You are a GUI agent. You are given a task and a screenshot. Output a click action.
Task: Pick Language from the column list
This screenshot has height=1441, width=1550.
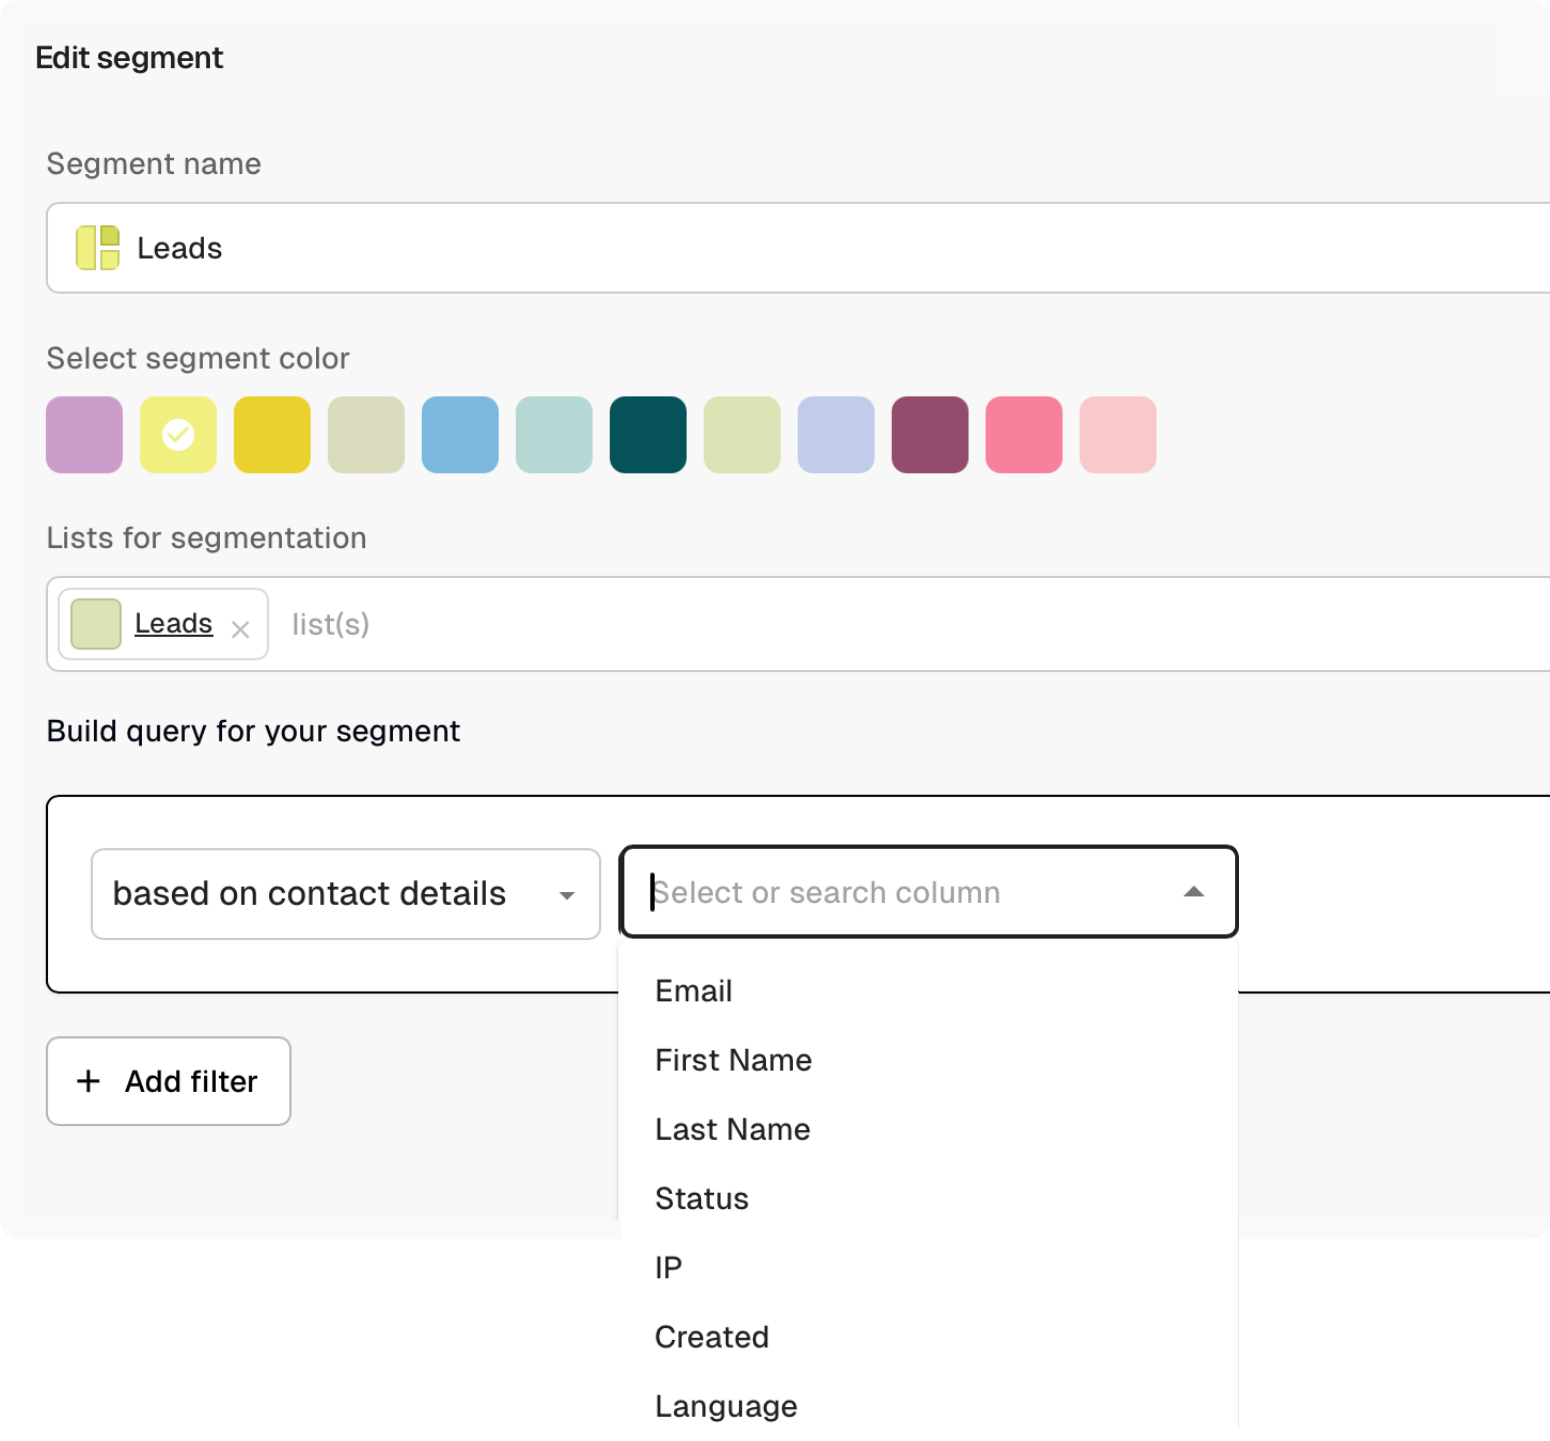[x=726, y=1406]
